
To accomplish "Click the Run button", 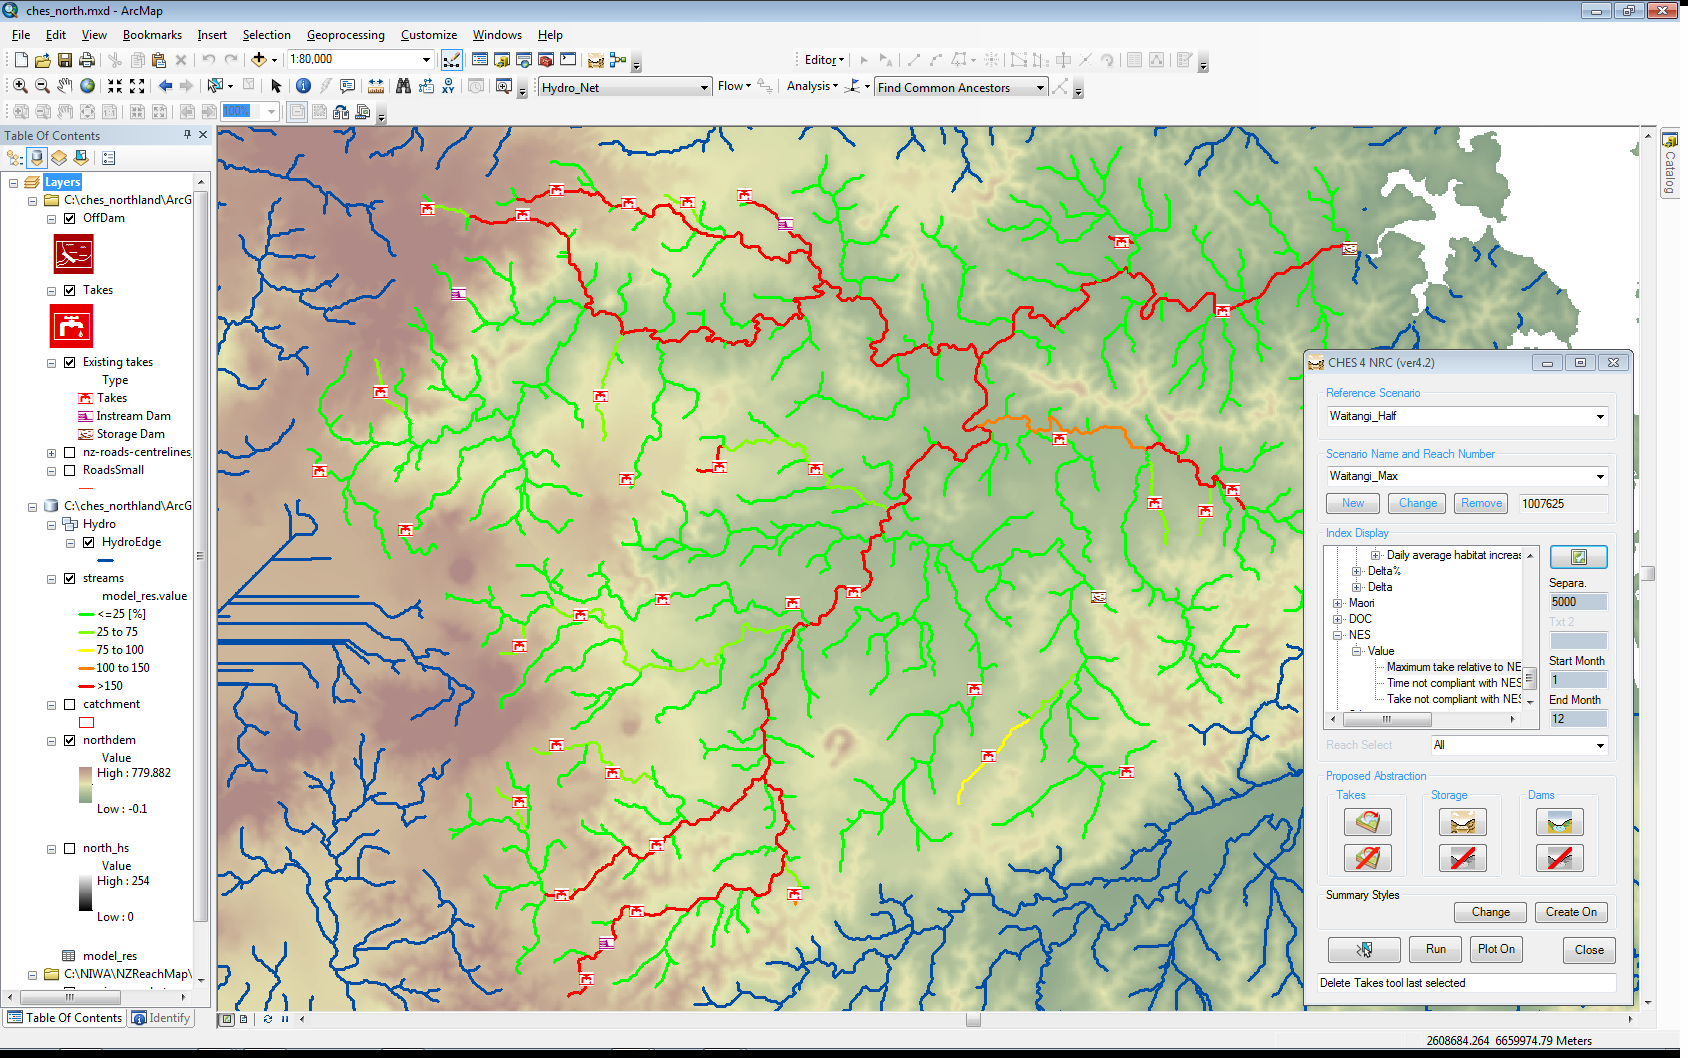I will tap(1435, 949).
